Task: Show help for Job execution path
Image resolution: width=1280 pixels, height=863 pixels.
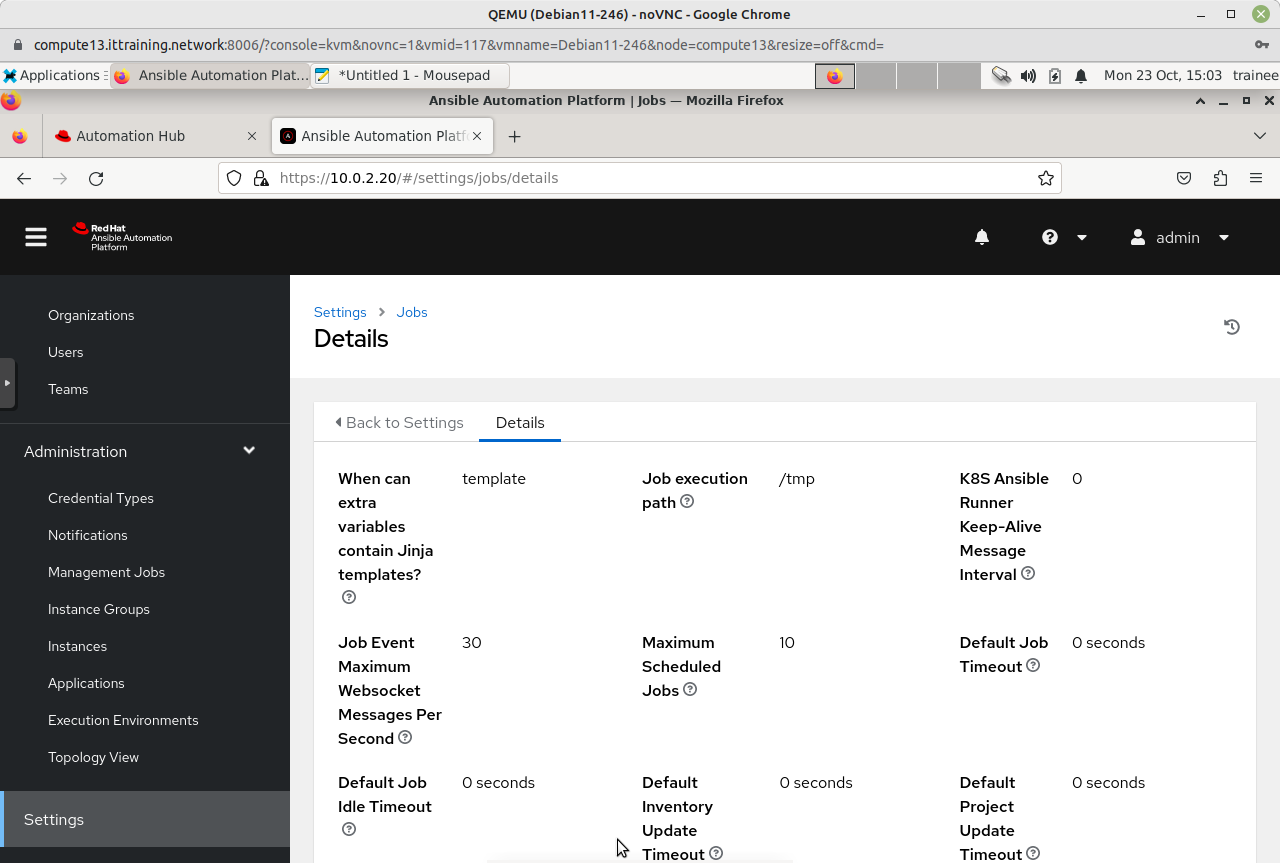Action: (687, 502)
